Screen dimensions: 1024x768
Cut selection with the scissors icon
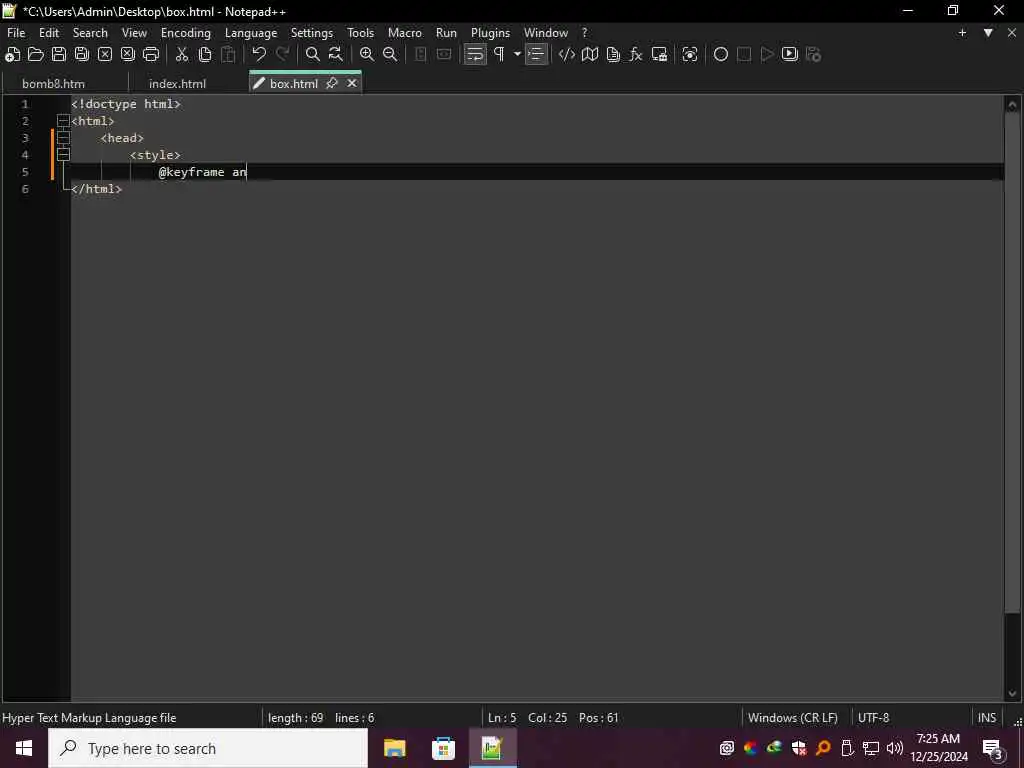(182, 55)
